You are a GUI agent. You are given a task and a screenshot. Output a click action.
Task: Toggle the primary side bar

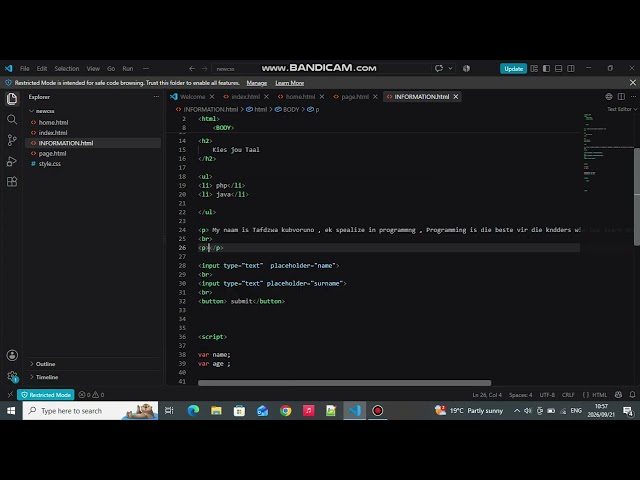[x=546, y=69]
